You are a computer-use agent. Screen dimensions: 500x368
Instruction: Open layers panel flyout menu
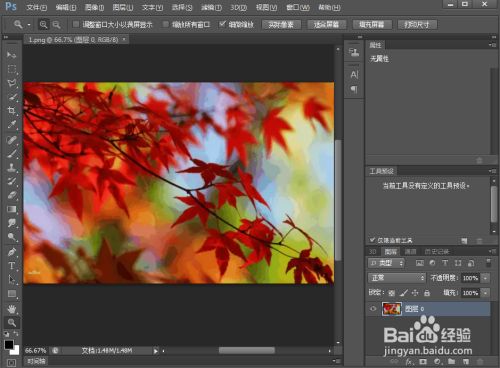[x=492, y=251]
